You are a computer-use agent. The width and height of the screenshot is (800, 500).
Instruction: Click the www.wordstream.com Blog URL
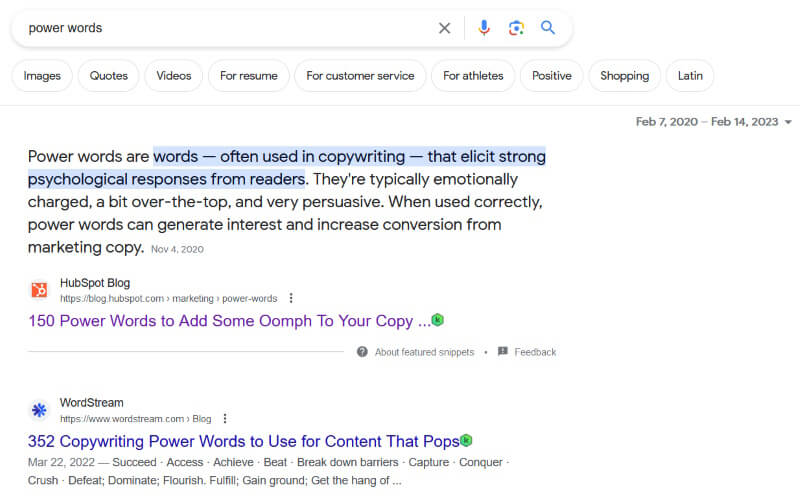coord(136,419)
